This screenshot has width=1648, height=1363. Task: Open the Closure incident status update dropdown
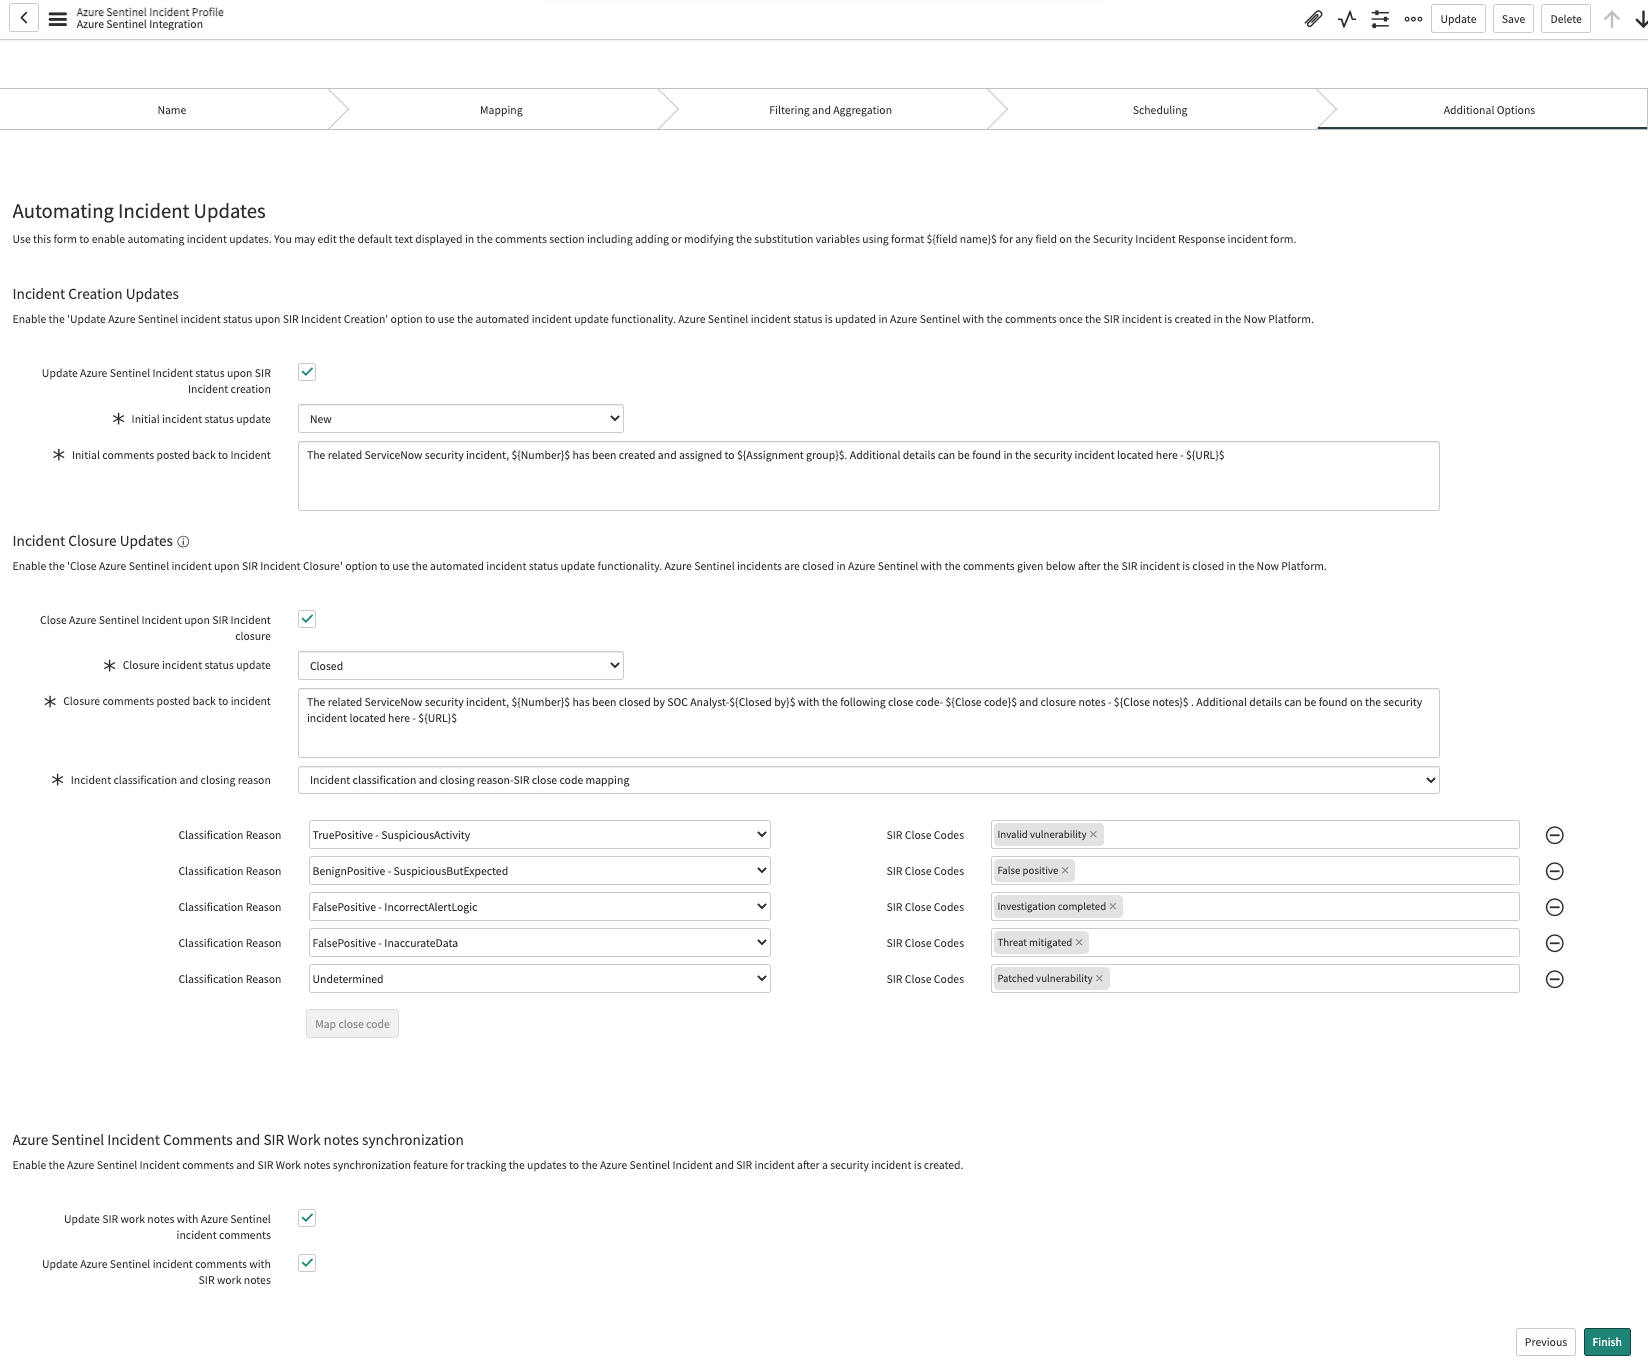(461, 666)
